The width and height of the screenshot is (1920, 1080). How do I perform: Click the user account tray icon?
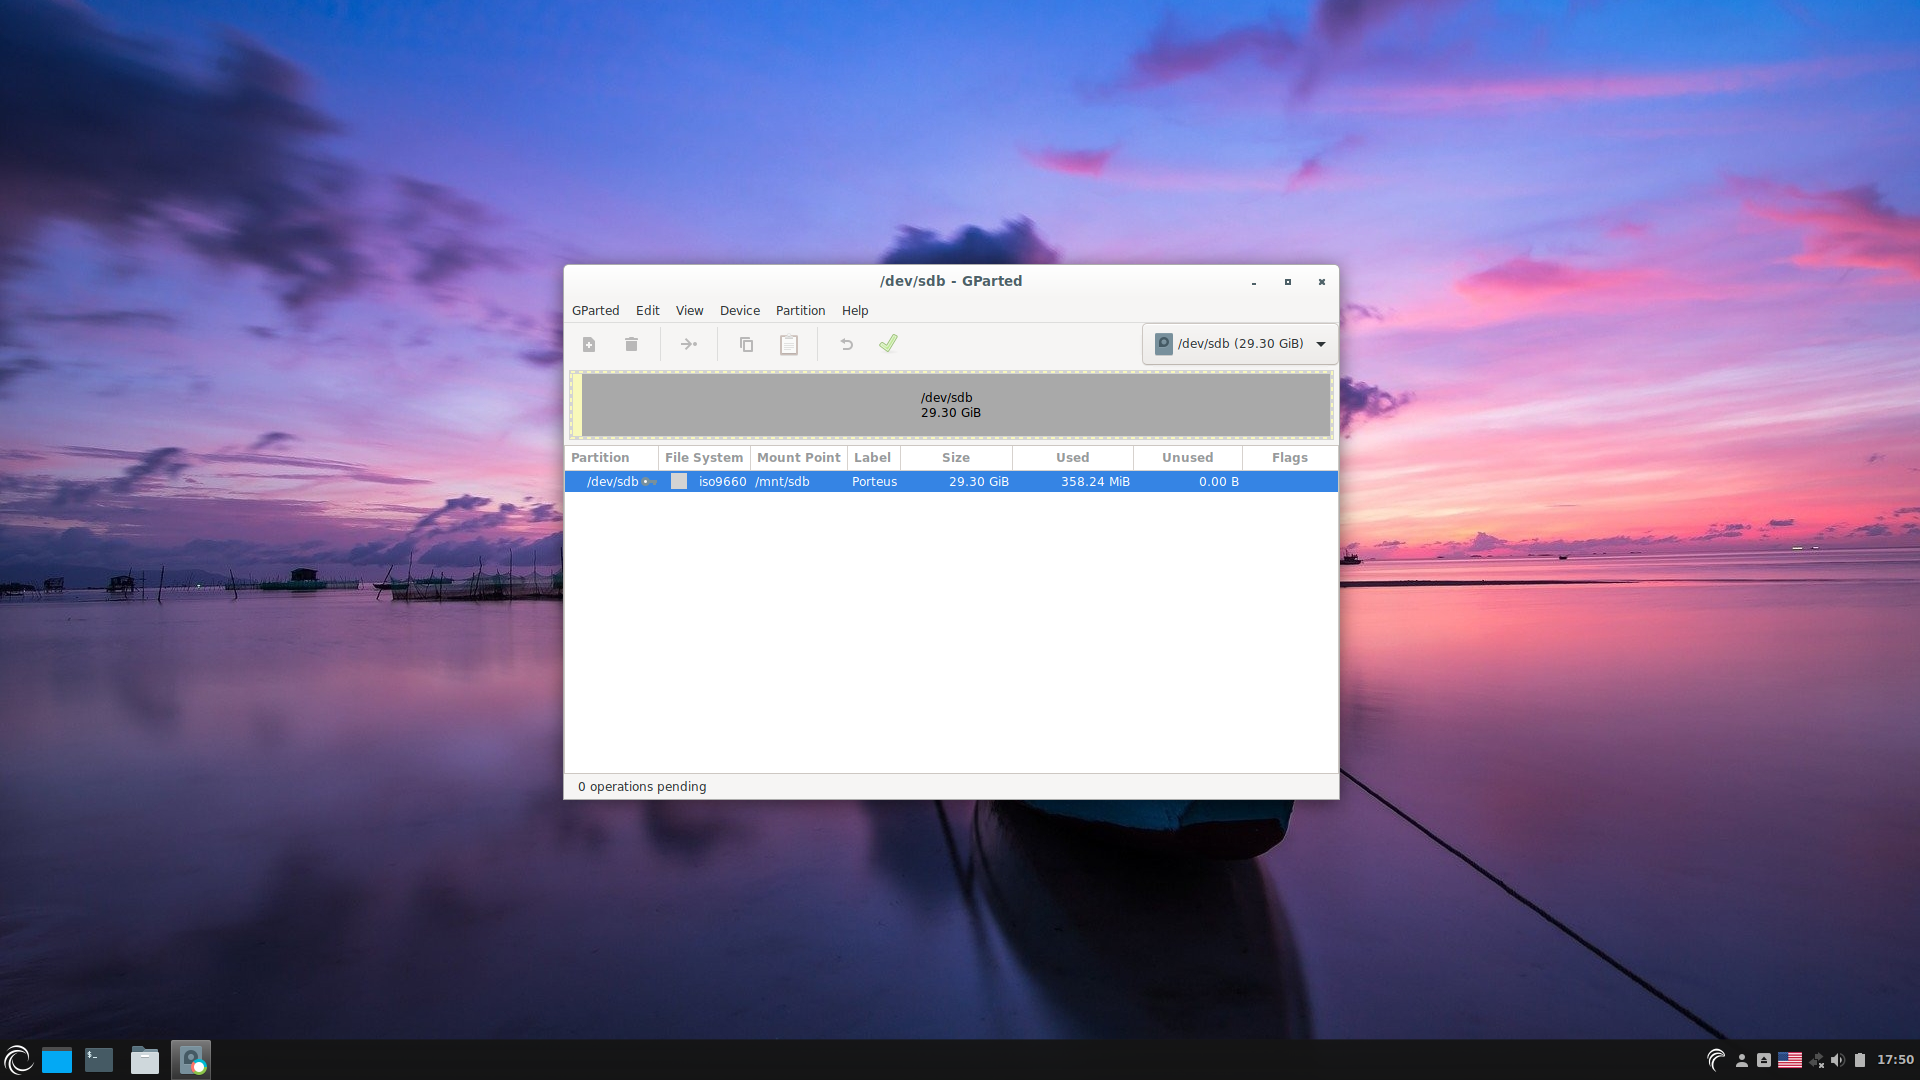pyautogui.click(x=1741, y=1060)
